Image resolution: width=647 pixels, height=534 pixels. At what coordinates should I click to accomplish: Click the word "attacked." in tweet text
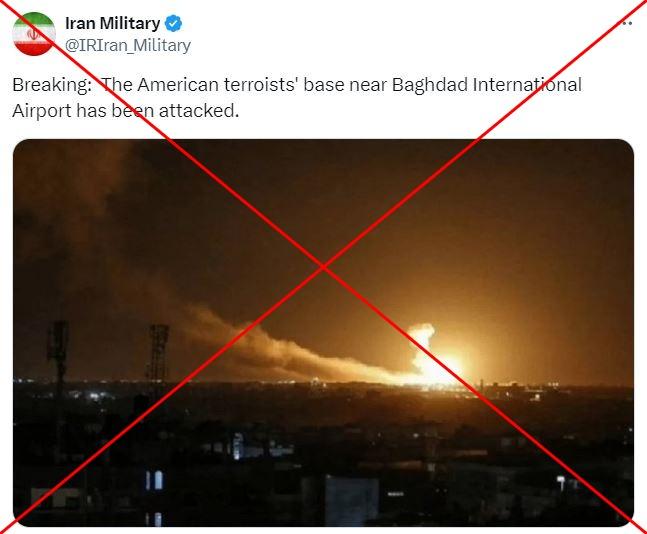199,111
